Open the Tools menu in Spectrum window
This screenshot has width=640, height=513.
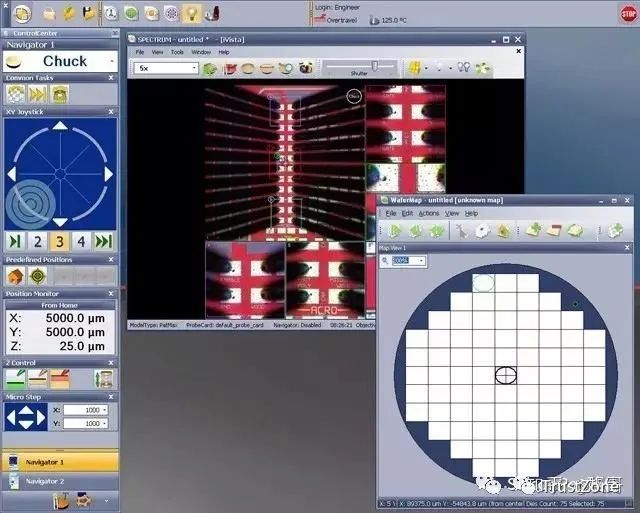(x=177, y=52)
